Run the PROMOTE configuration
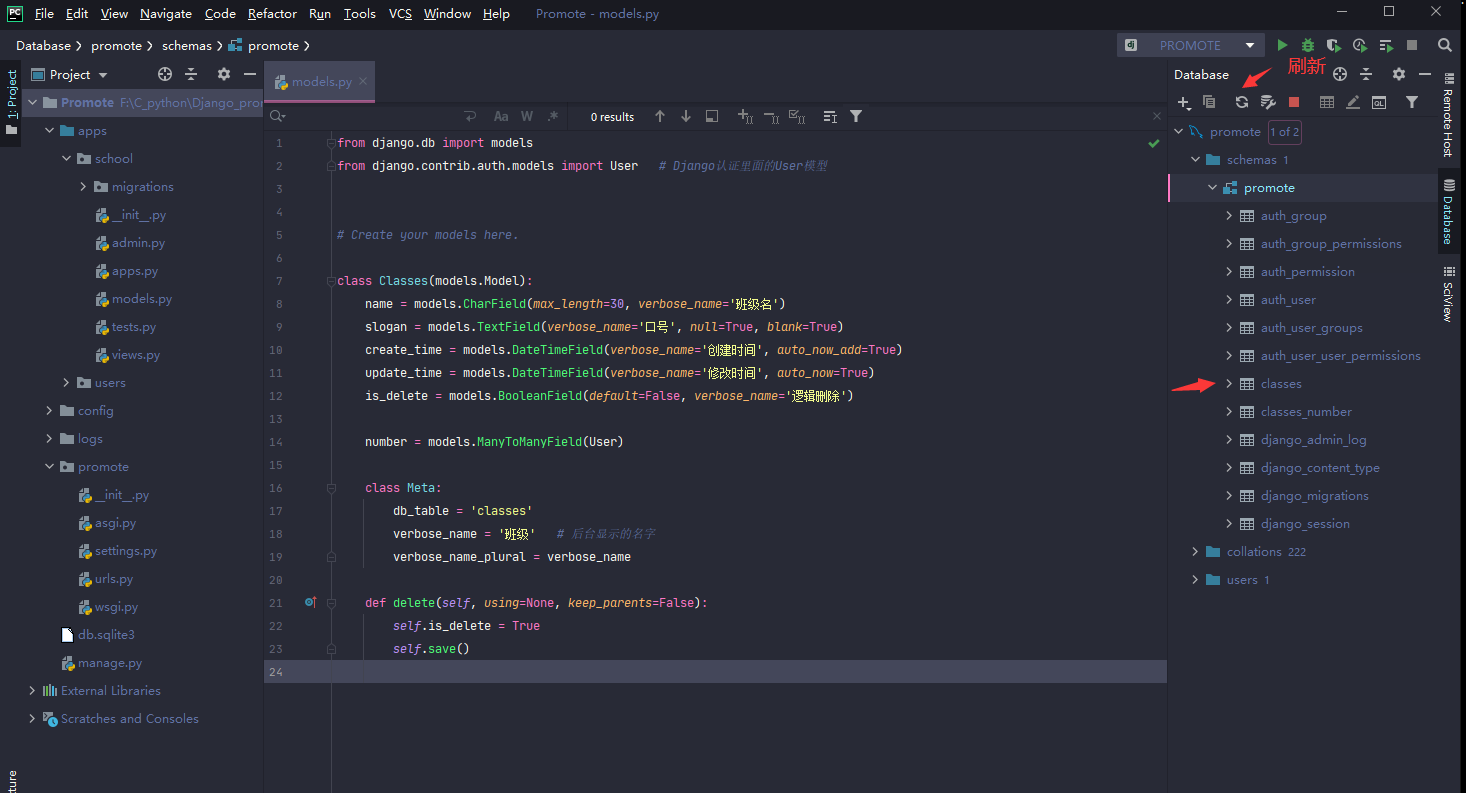This screenshot has height=793, width=1466. click(x=1282, y=45)
